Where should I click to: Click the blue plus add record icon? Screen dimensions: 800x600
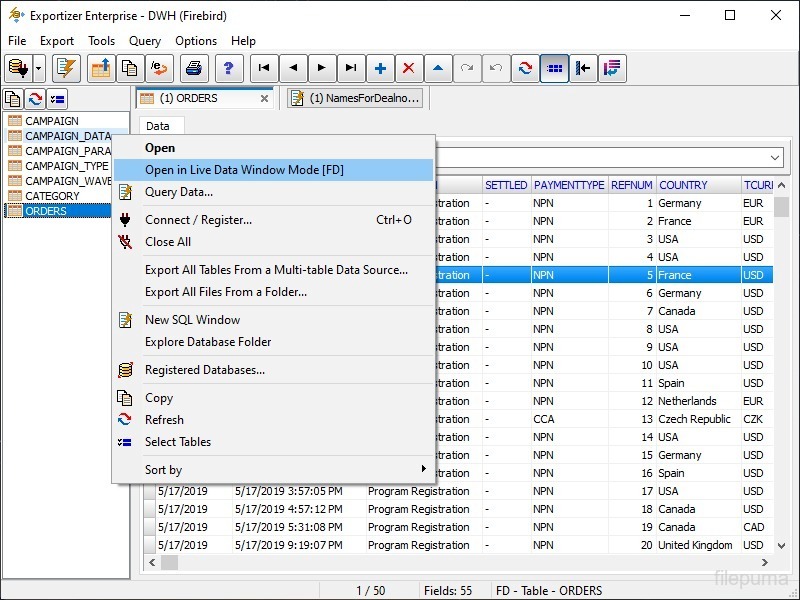click(380, 68)
